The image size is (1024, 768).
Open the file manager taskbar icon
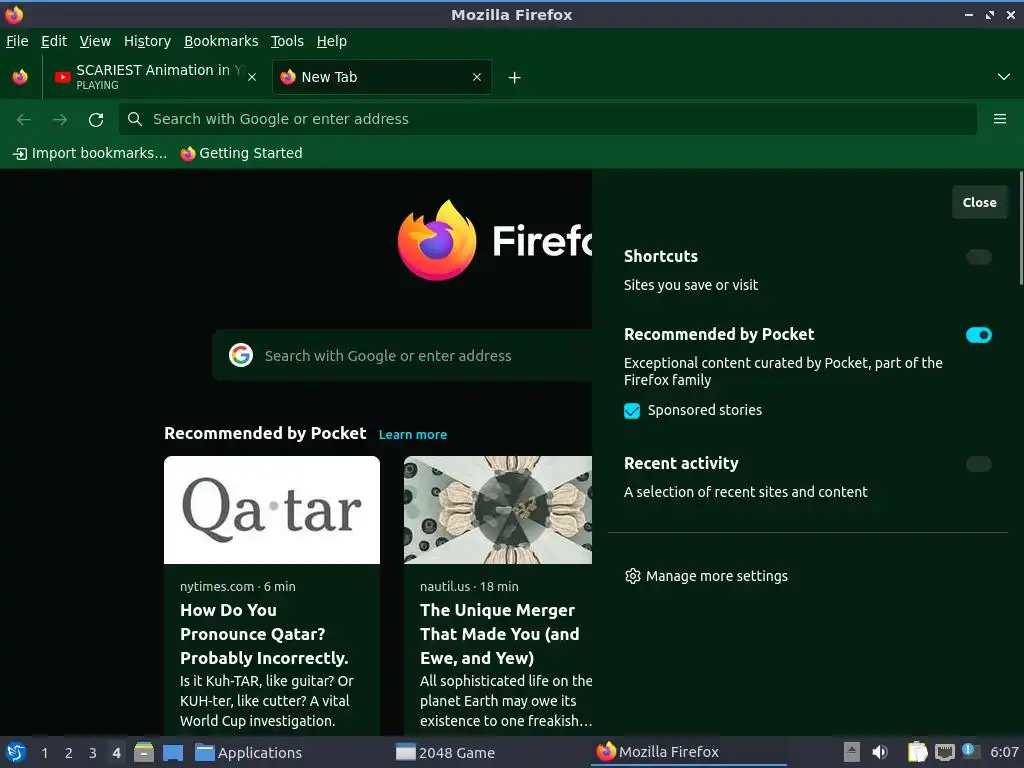pos(144,752)
